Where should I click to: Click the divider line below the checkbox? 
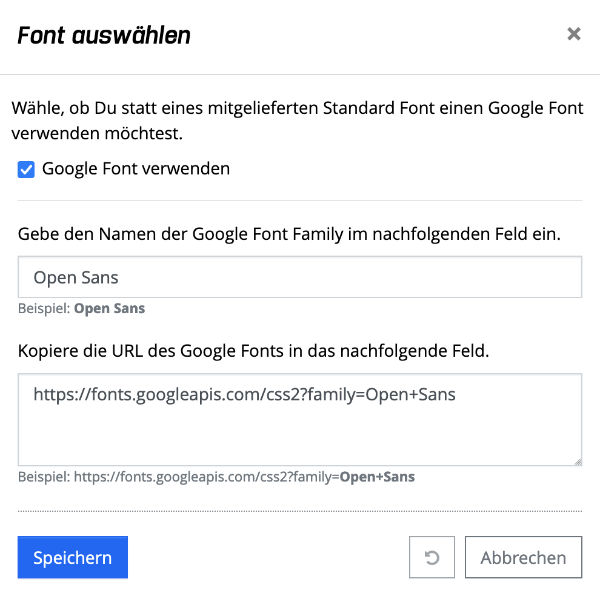click(x=299, y=200)
